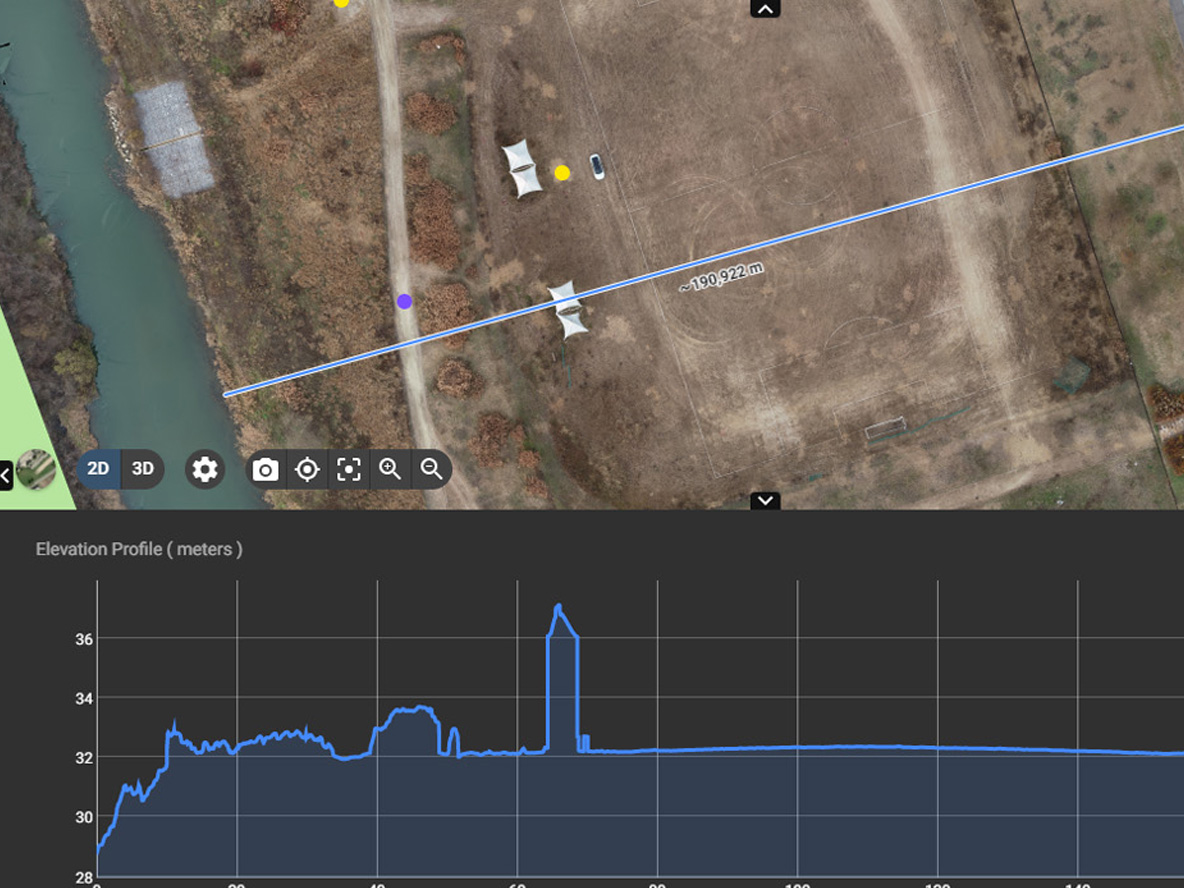This screenshot has height=888, width=1184.
Task: Click the yellow marker at the top of the map
Action: click(x=341, y=3)
